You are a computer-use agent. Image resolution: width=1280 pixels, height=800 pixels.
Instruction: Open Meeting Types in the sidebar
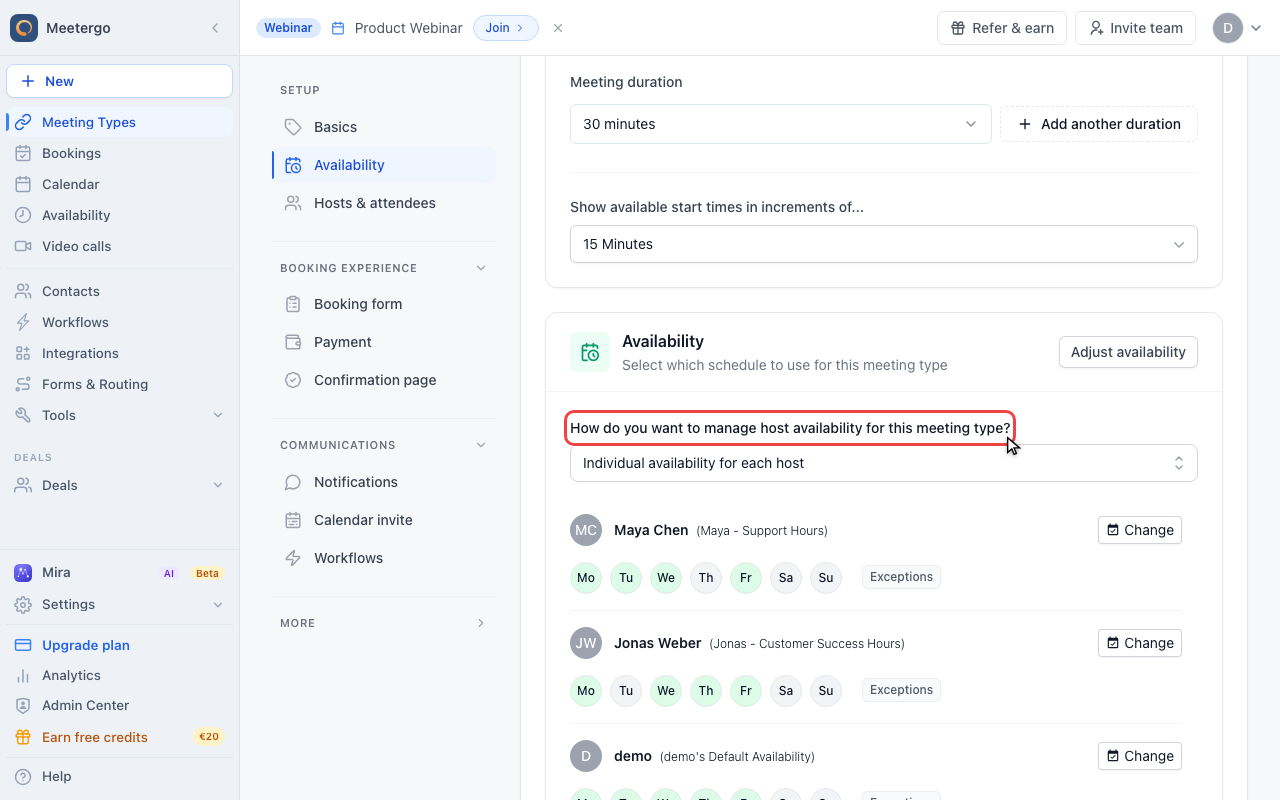coord(120,122)
